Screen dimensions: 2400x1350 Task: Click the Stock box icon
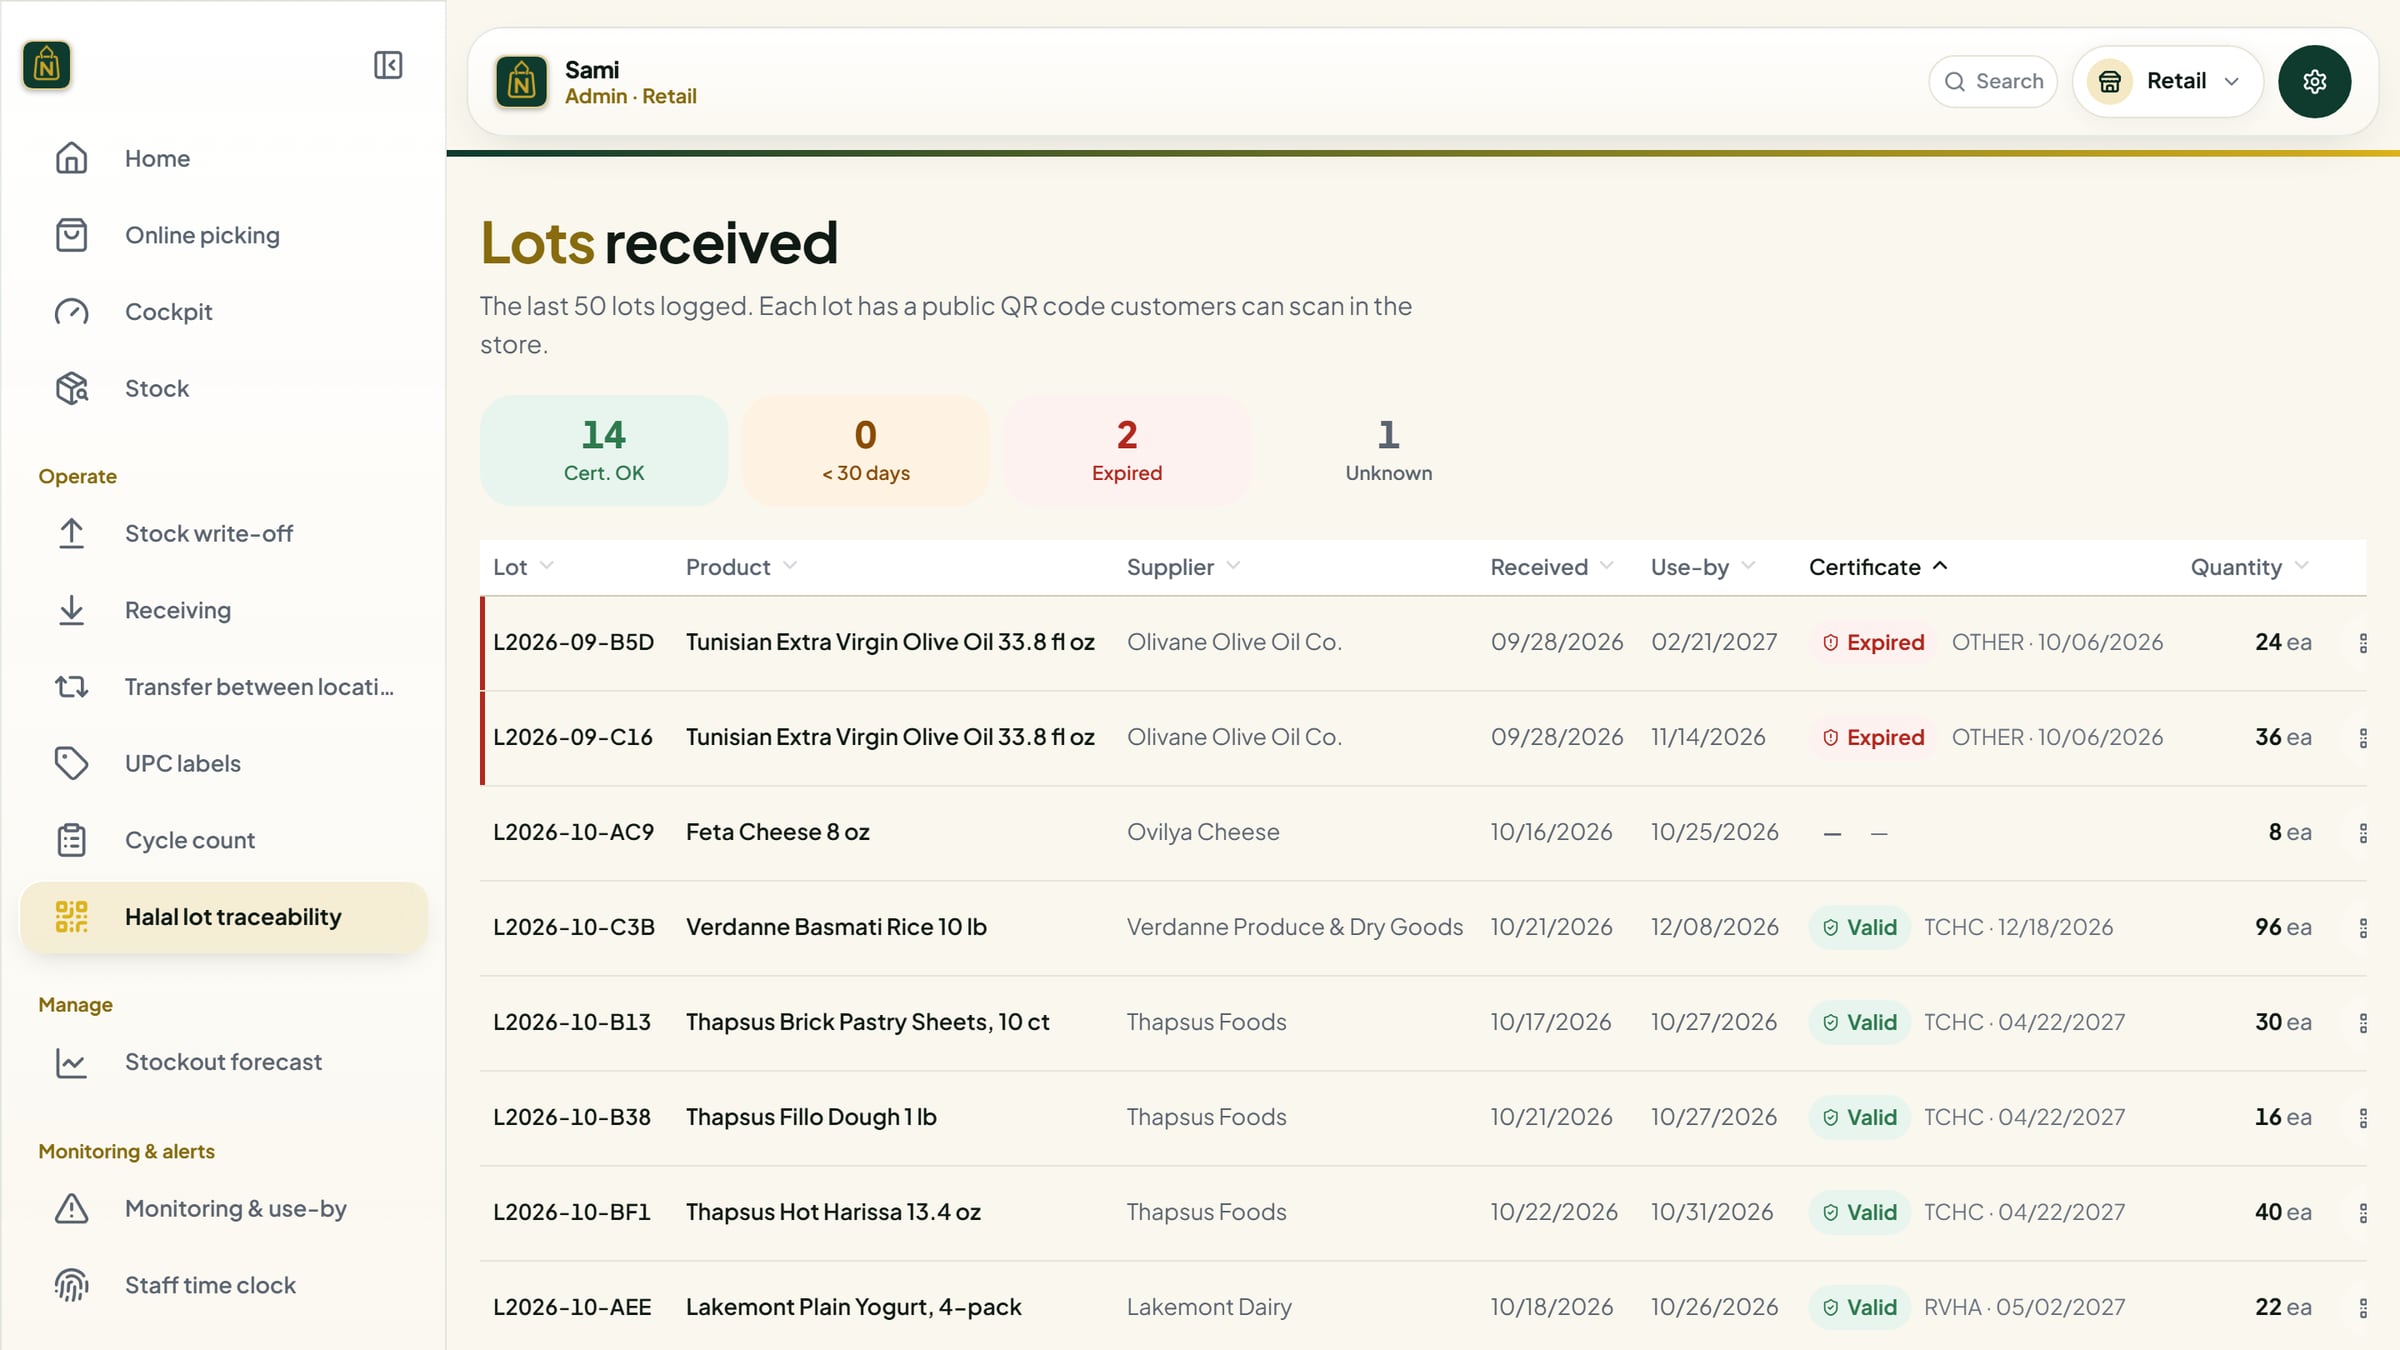[71, 388]
